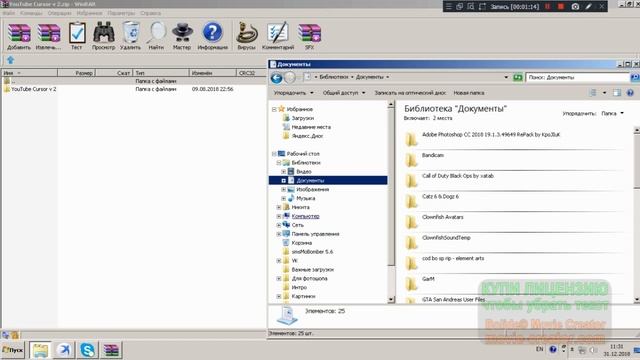Sort WinRAR list by Размер column header
Viewport: 640px width, 360px height.
coord(76,73)
